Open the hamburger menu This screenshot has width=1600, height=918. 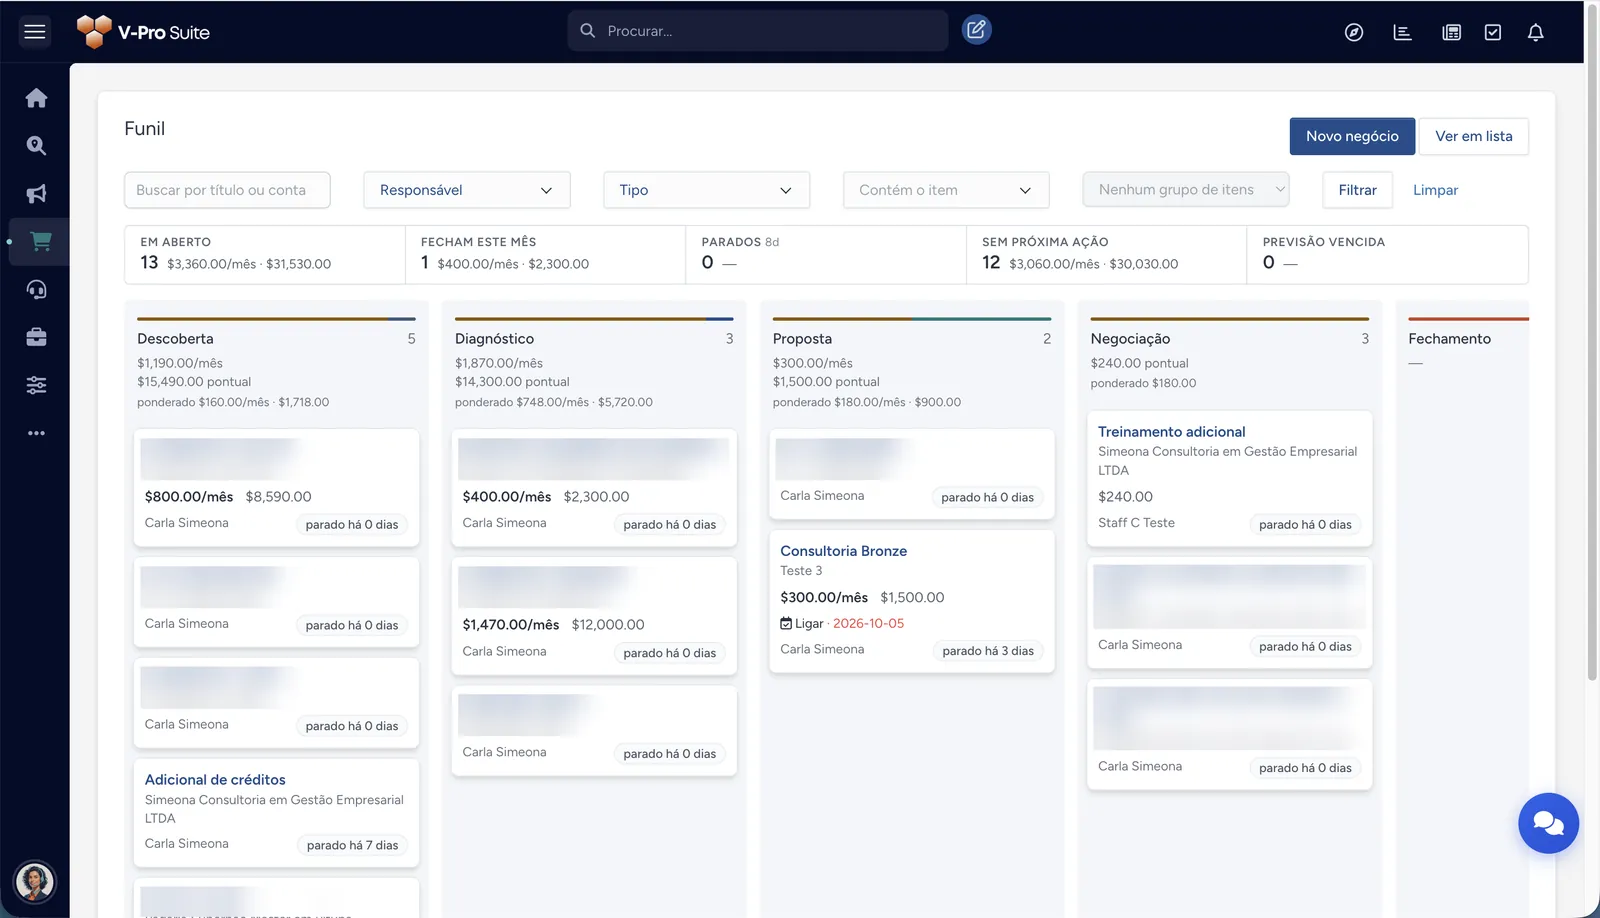(x=35, y=32)
